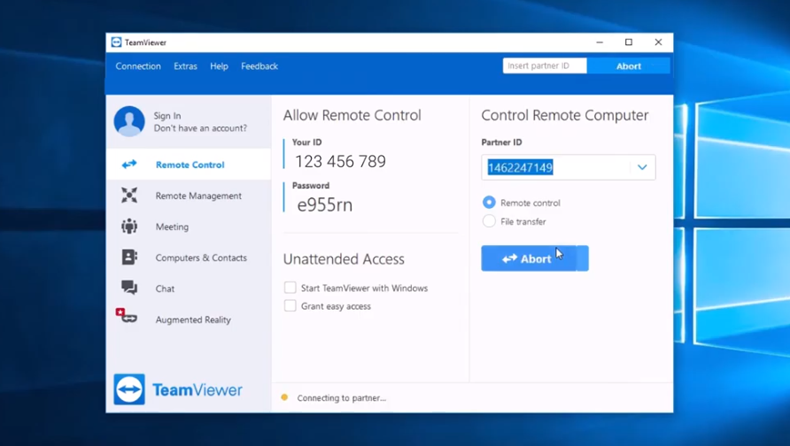Viewport: 790px width, 446px height.
Task: Click the orange connection status dot
Action: click(284, 398)
